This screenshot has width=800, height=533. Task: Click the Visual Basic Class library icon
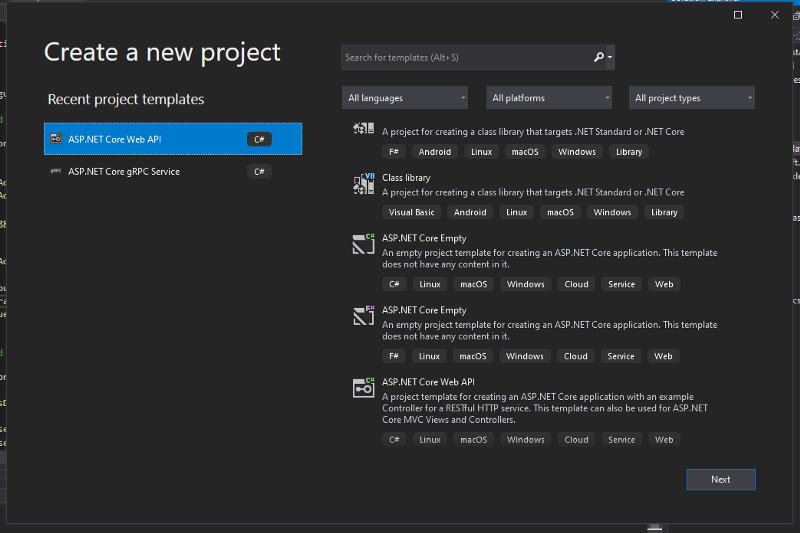coord(363,183)
